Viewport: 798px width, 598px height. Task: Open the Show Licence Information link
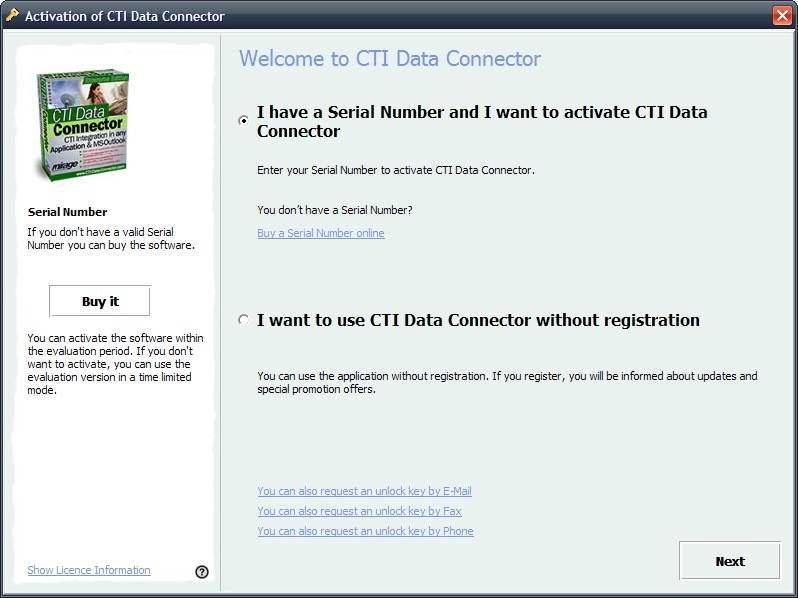point(89,570)
